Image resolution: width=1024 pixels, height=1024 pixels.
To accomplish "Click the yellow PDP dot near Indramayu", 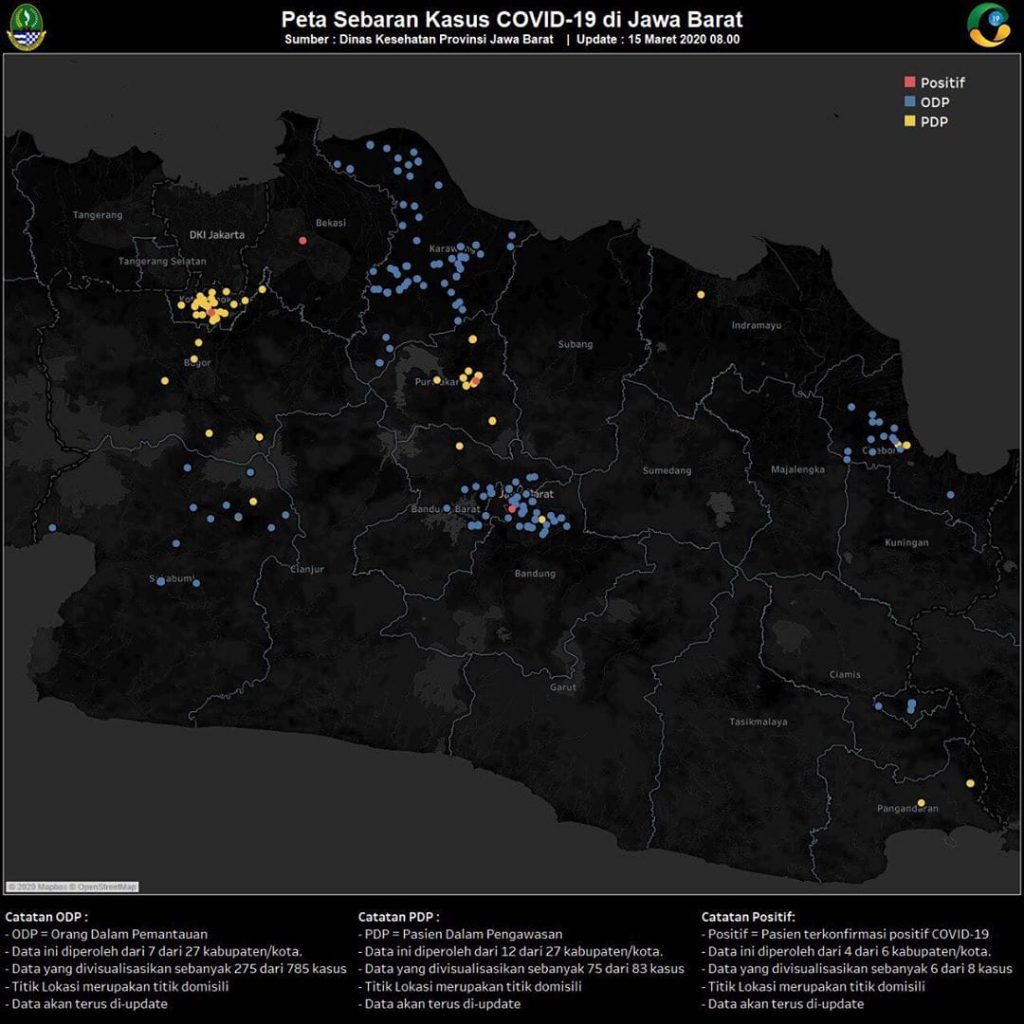I will 701,295.
